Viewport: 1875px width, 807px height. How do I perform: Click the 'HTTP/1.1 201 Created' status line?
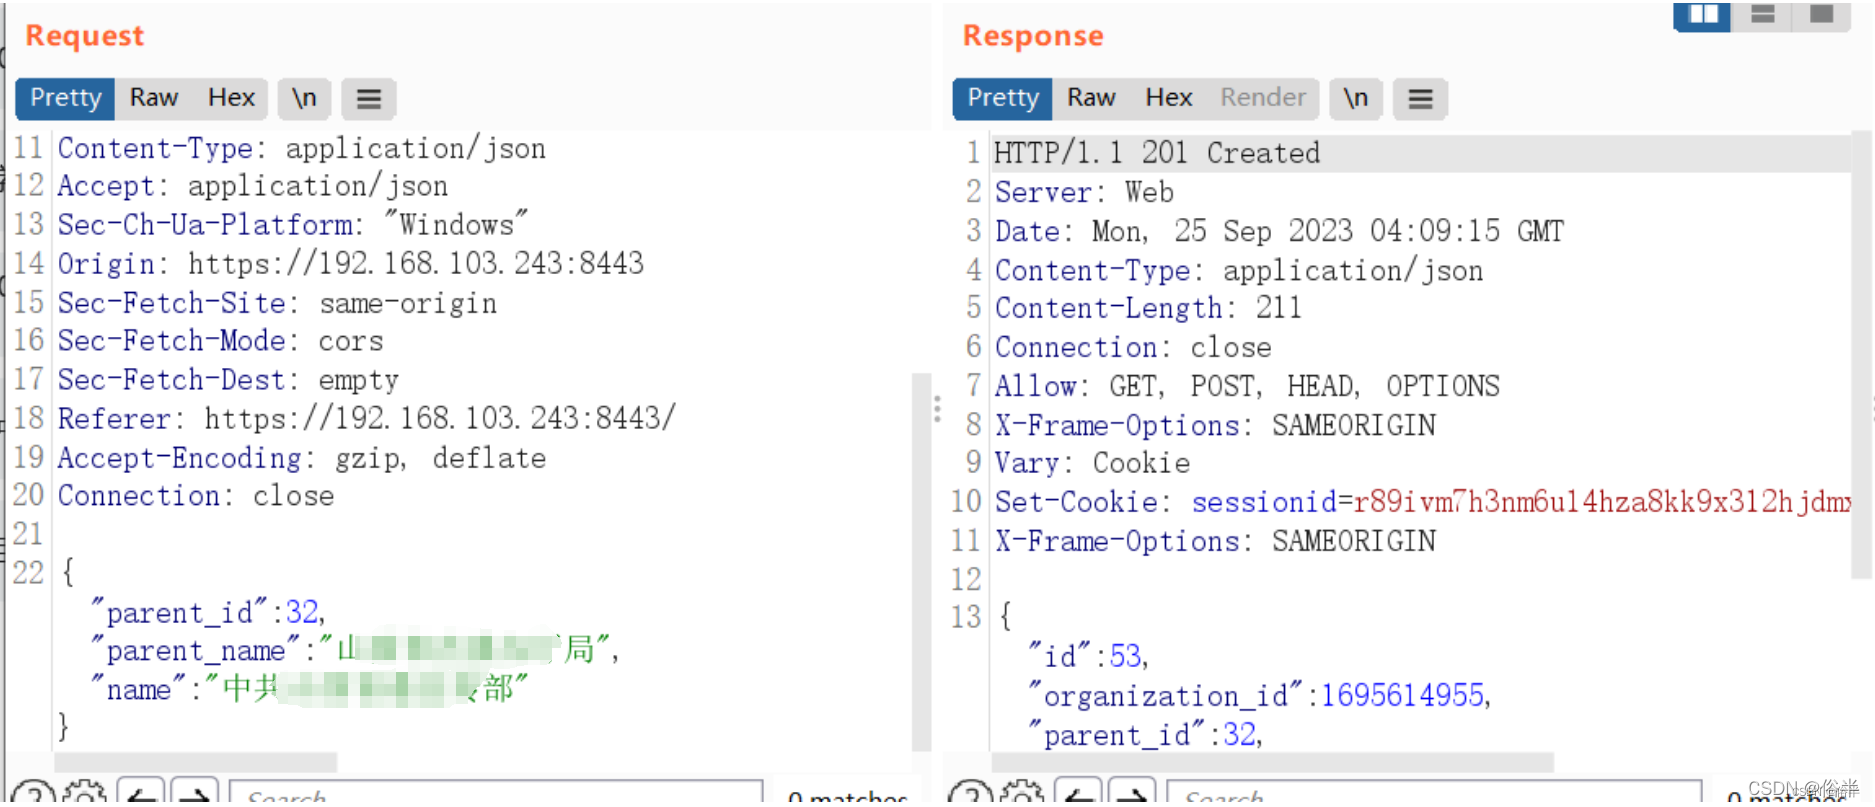coord(1156,154)
